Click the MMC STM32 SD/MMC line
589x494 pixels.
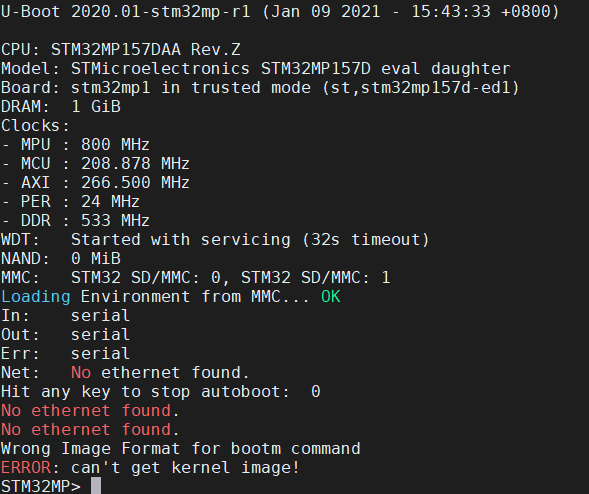196,278
